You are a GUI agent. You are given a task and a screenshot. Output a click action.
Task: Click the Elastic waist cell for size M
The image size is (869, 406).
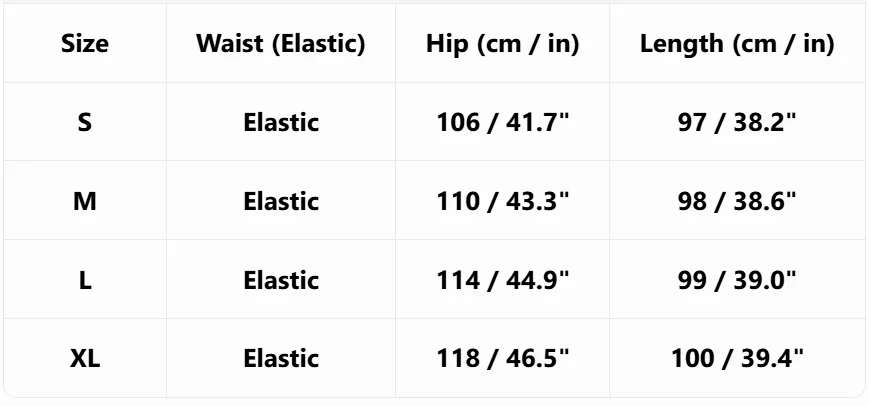(x=281, y=201)
